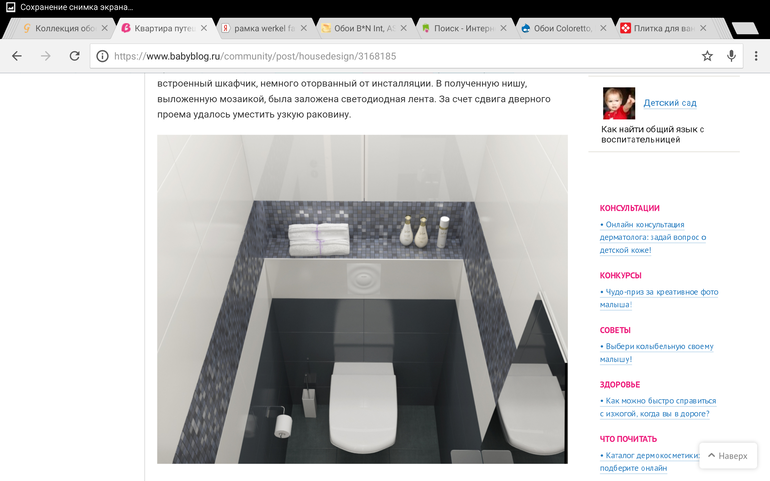Open the browser three-dot menu

click(x=756, y=56)
